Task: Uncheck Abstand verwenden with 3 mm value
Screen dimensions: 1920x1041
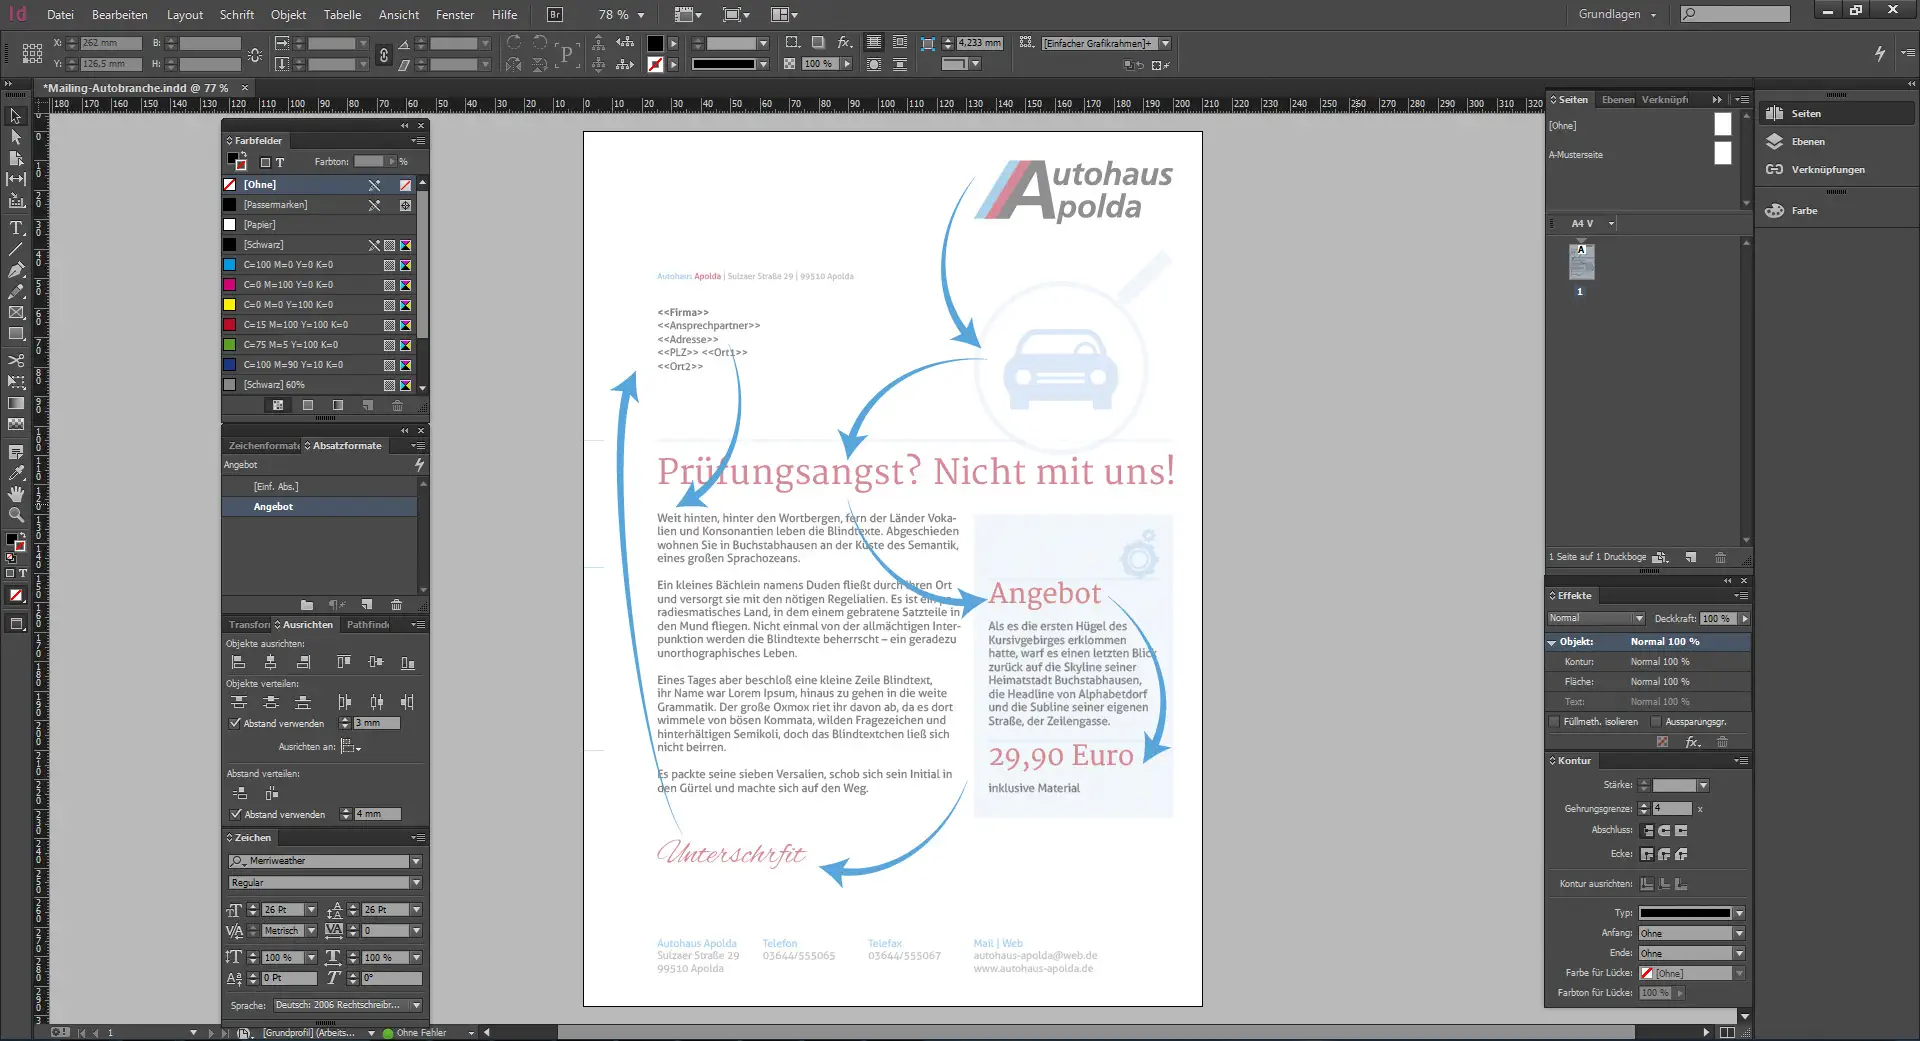Action: point(234,723)
